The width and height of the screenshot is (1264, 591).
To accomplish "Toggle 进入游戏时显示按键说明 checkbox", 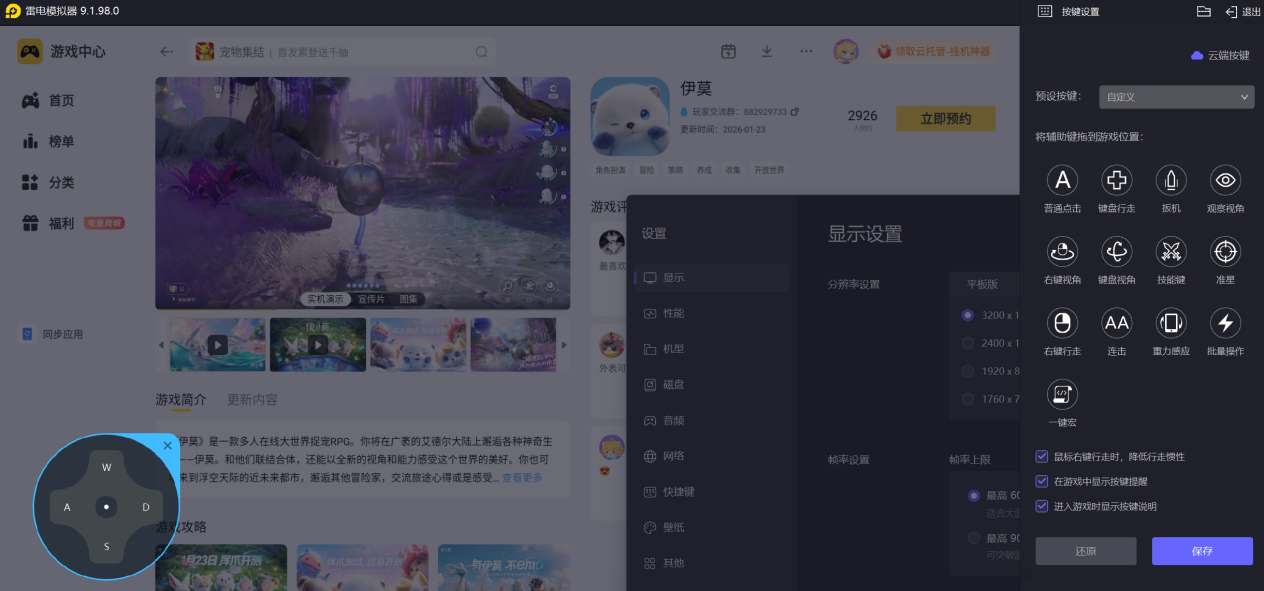I will (x=1042, y=506).
